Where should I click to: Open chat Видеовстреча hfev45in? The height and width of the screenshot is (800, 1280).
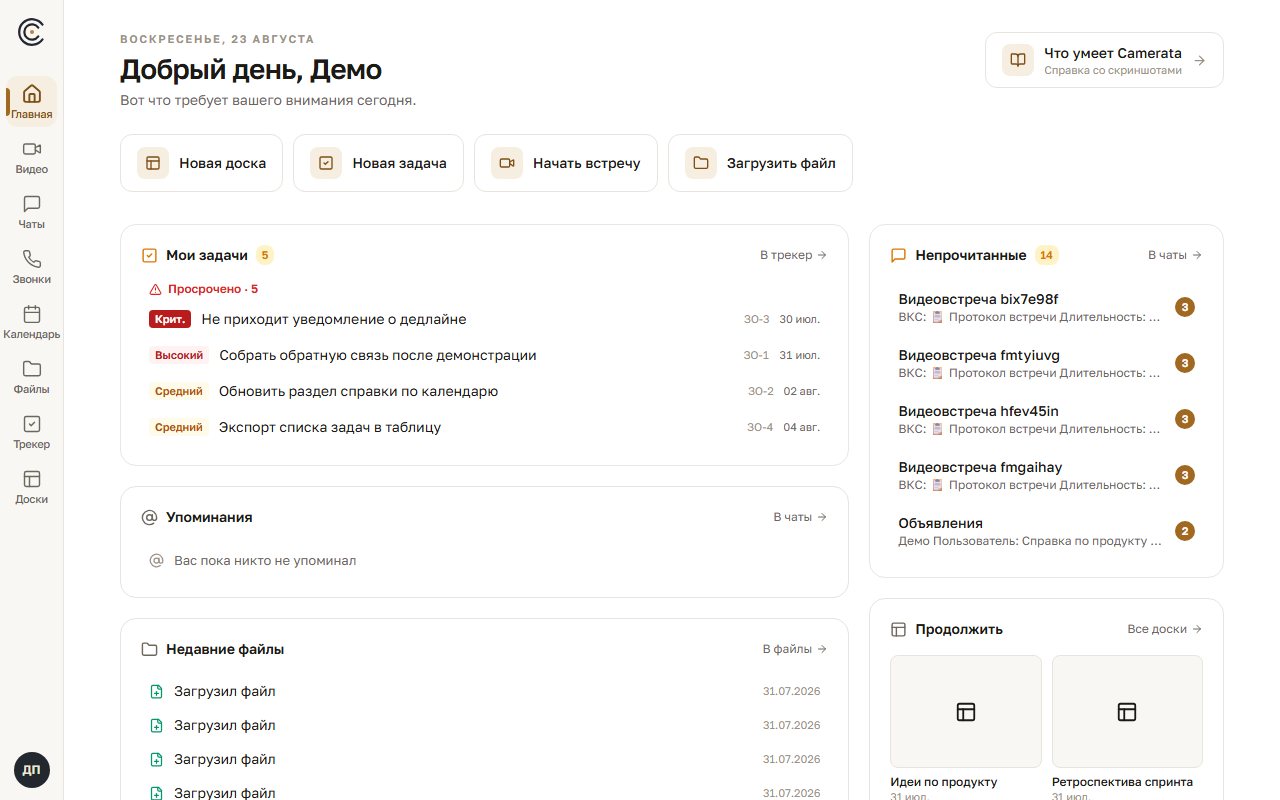pyautogui.click(x=1046, y=419)
